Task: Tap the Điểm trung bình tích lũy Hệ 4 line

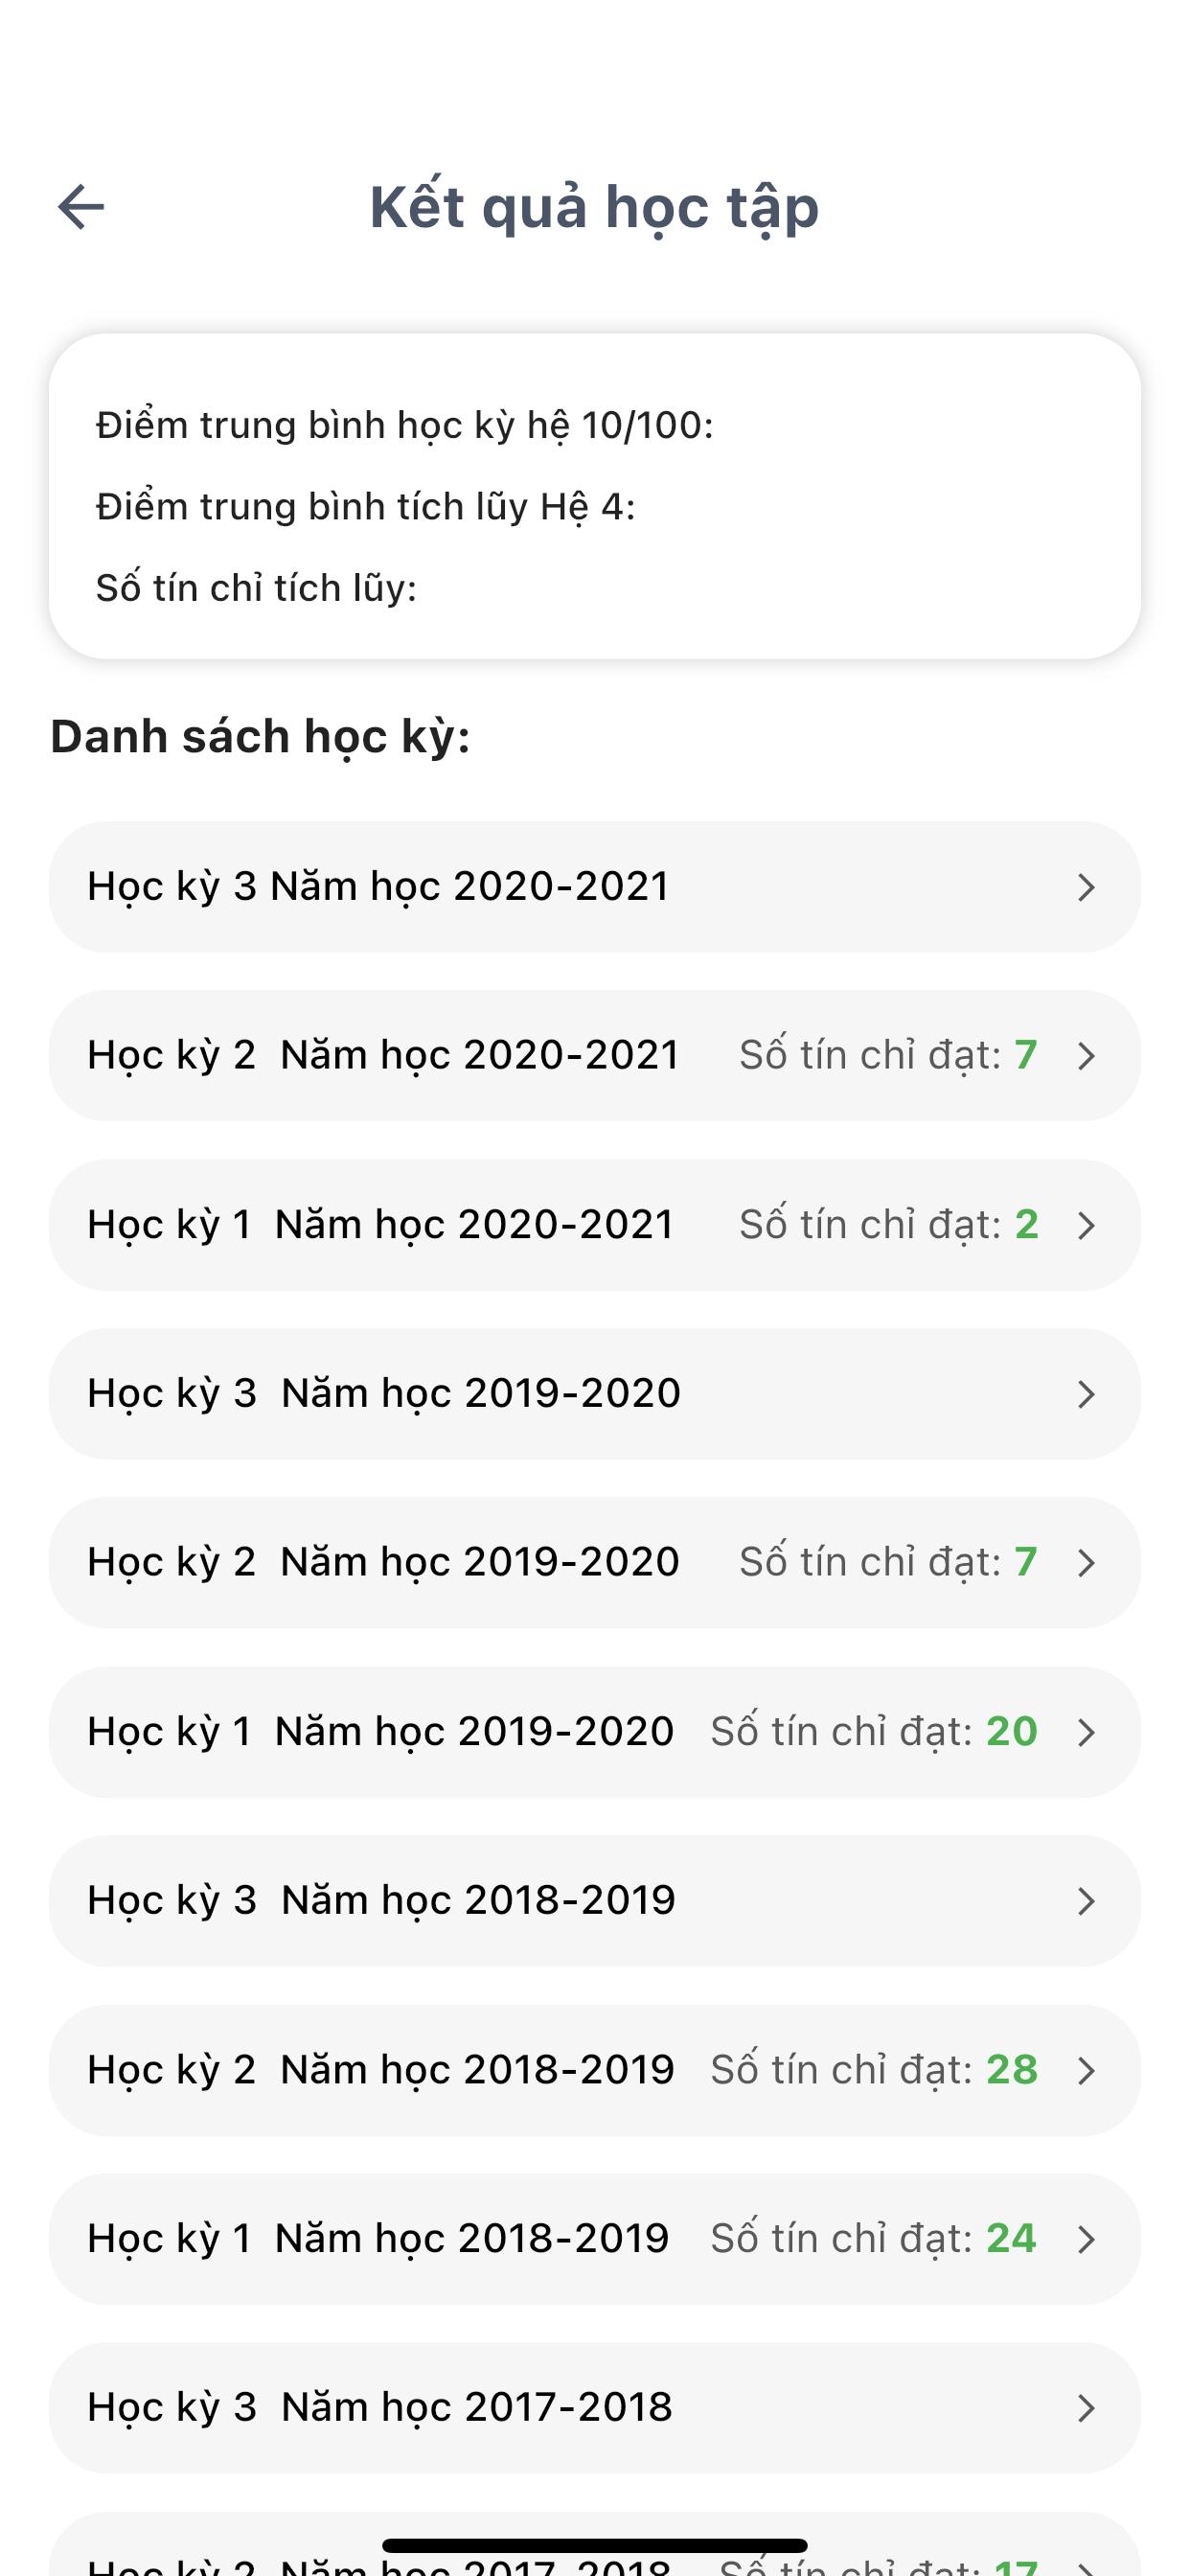Action: coord(365,507)
